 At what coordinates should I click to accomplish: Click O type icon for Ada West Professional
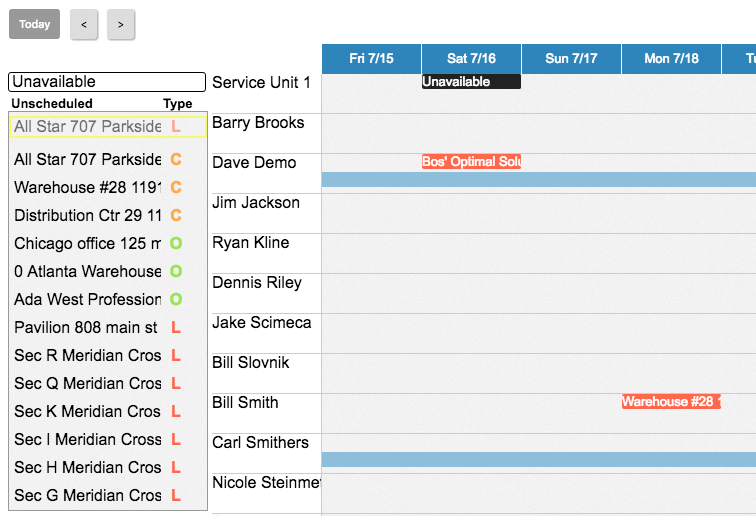tap(176, 299)
